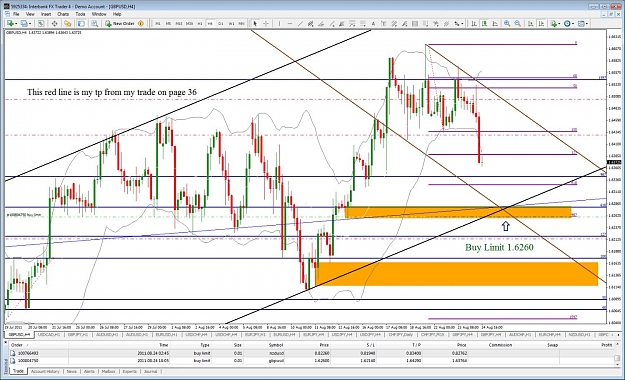Switch to Bar Chart display icon
The width and height of the screenshot is (625, 380).
pyautogui.click(x=474, y=24)
